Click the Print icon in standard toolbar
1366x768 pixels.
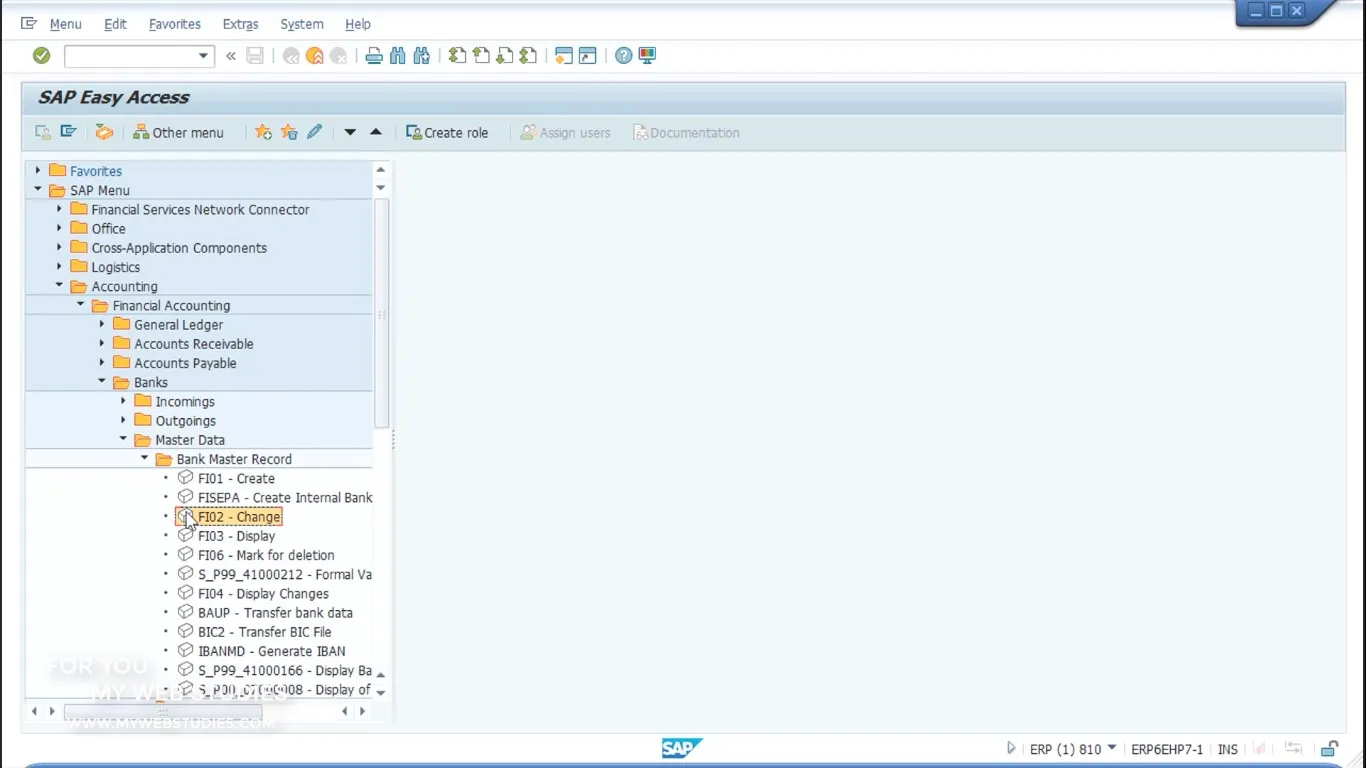[x=374, y=56]
